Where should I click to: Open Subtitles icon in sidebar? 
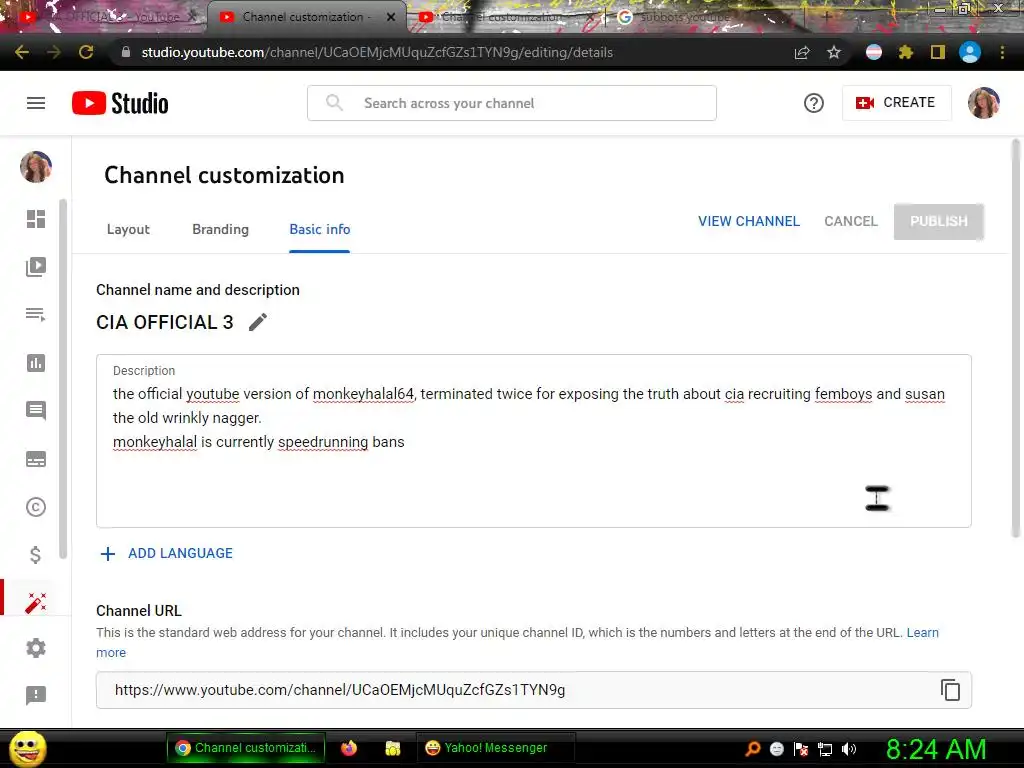pyautogui.click(x=36, y=459)
